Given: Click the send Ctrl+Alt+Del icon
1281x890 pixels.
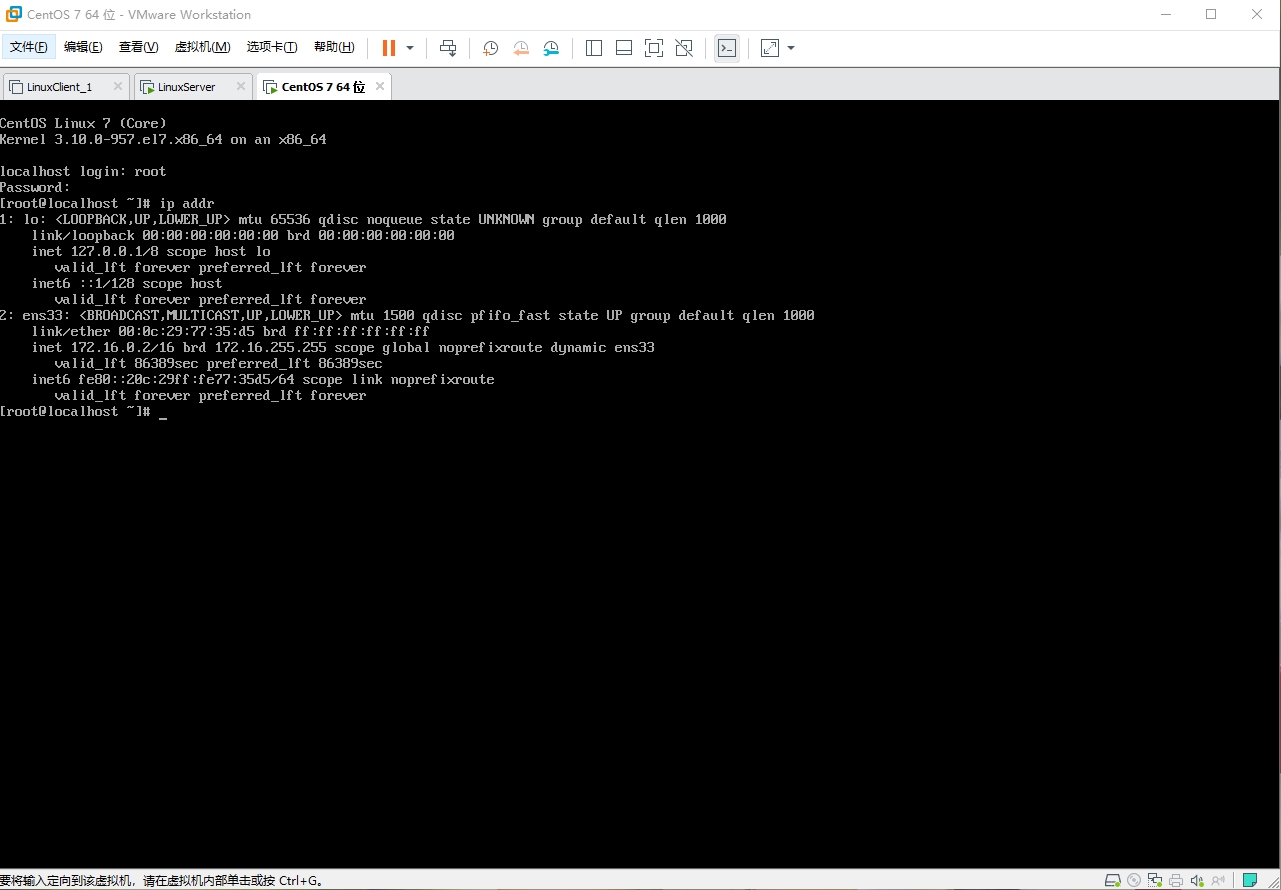Looking at the screenshot, I should point(448,48).
